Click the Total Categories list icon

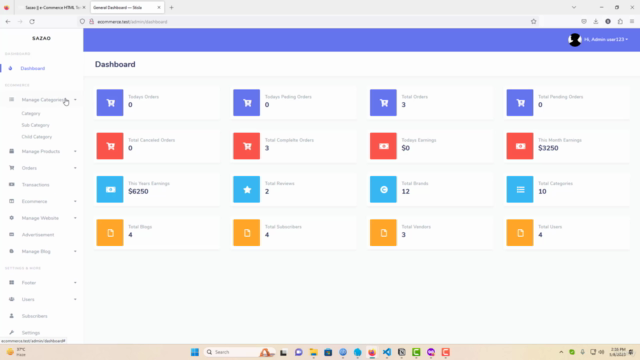pos(520,189)
